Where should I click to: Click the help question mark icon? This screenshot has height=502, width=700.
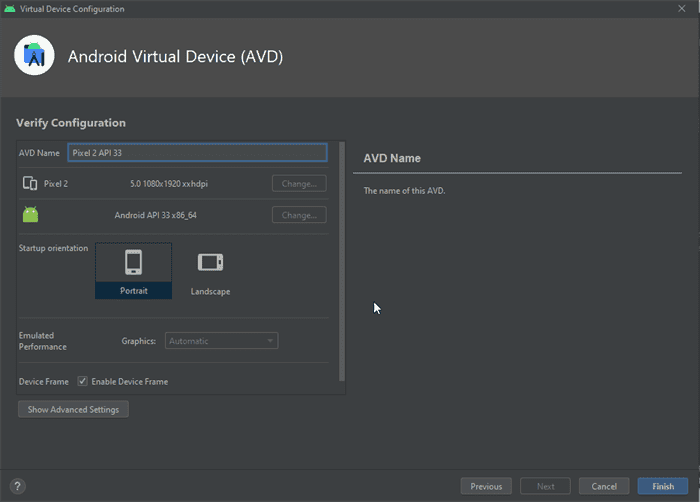(x=17, y=486)
